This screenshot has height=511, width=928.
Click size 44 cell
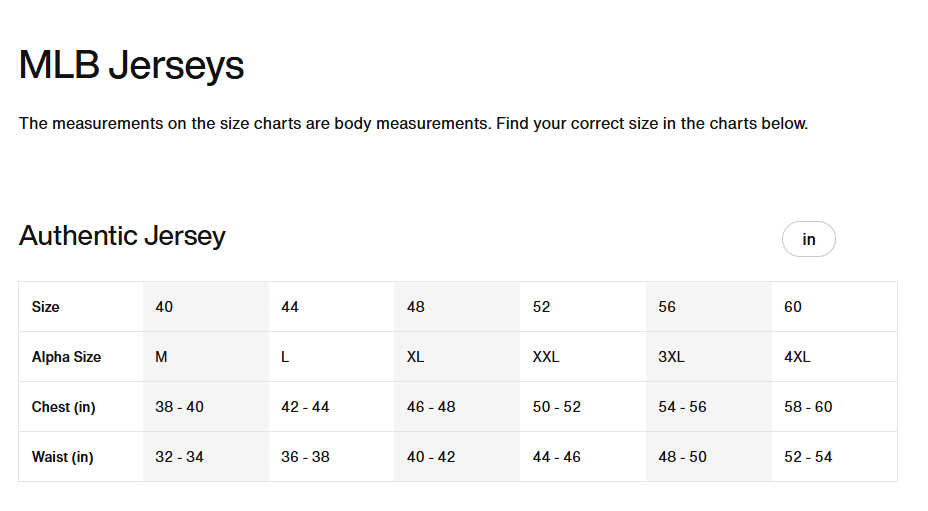coord(290,307)
